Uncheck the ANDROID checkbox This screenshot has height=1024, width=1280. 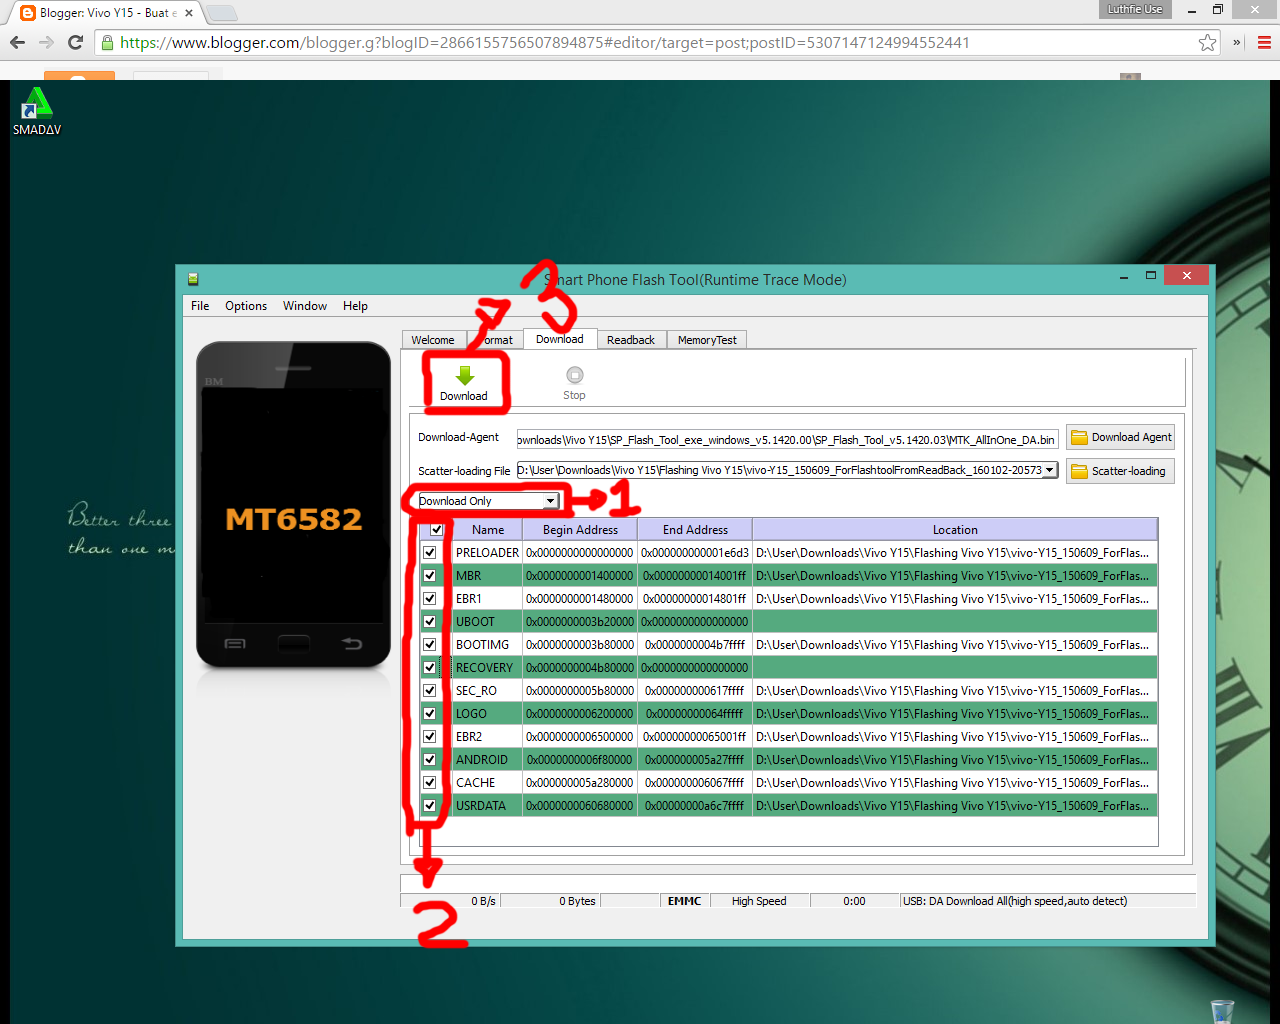click(430, 760)
